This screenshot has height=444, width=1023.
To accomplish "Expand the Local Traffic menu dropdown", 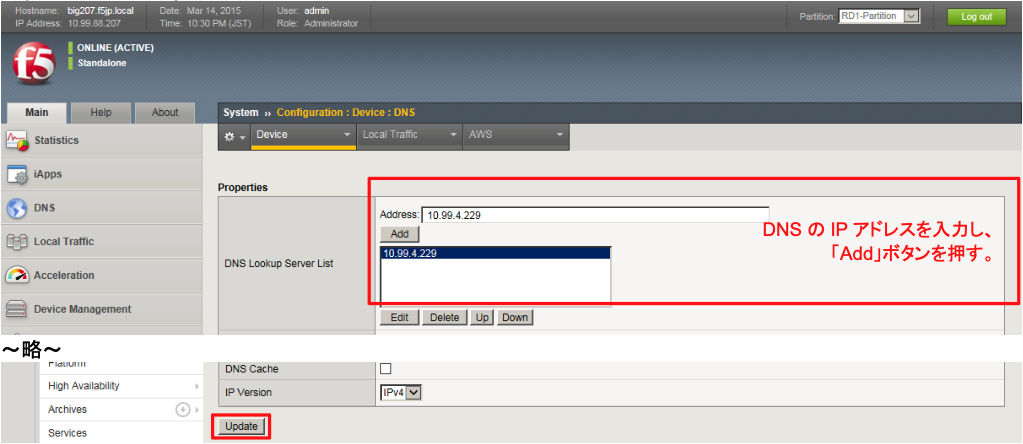I will [x=453, y=135].
